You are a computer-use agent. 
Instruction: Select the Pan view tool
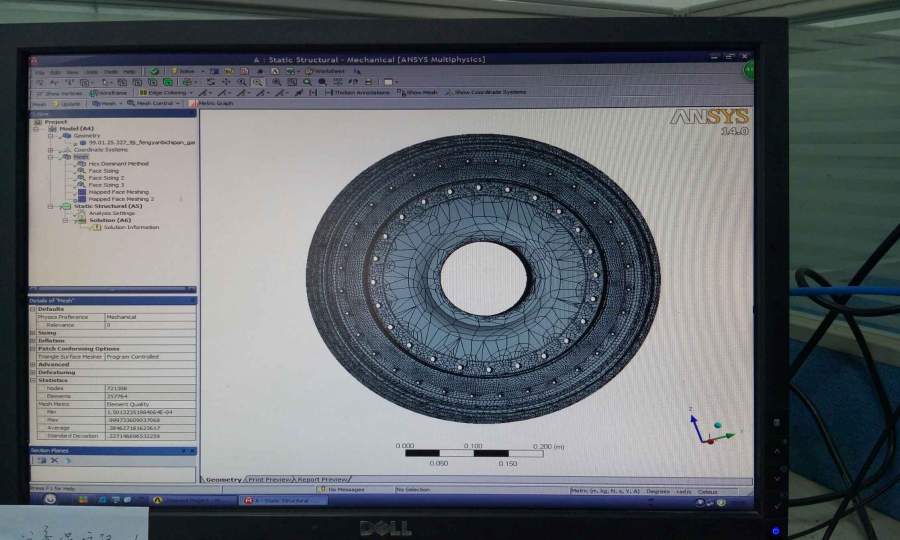(226, 82)
